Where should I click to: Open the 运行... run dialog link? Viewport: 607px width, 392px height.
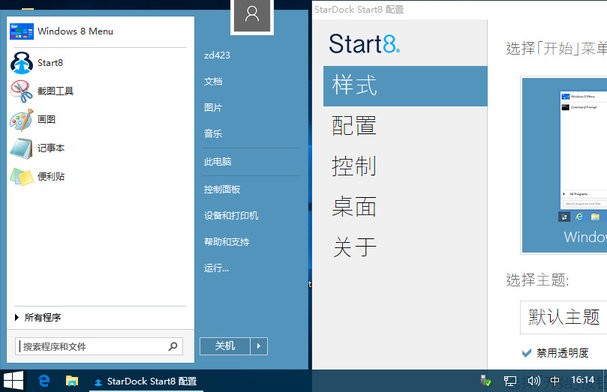(216, 268)
